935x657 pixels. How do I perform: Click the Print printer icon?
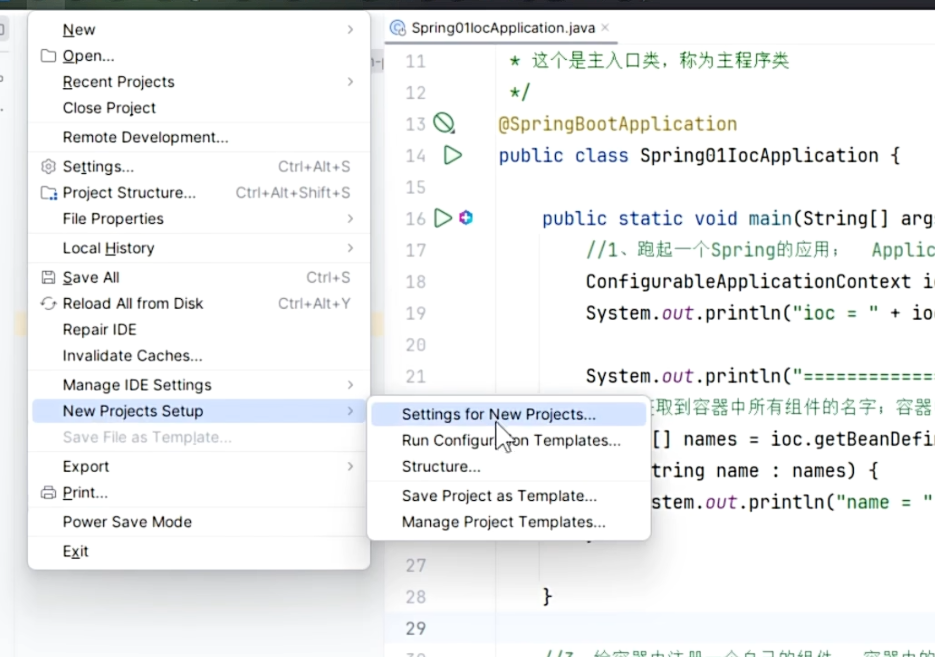coord(48,493)
